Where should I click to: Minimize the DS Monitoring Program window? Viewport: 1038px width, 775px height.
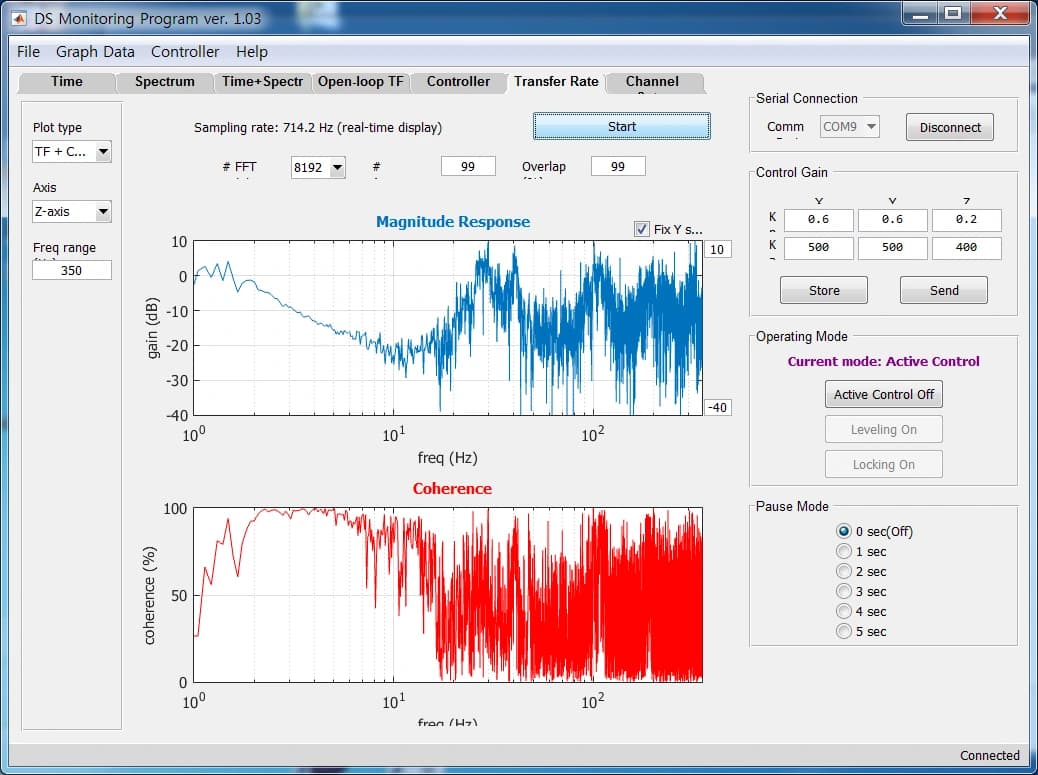pos(920,14)
